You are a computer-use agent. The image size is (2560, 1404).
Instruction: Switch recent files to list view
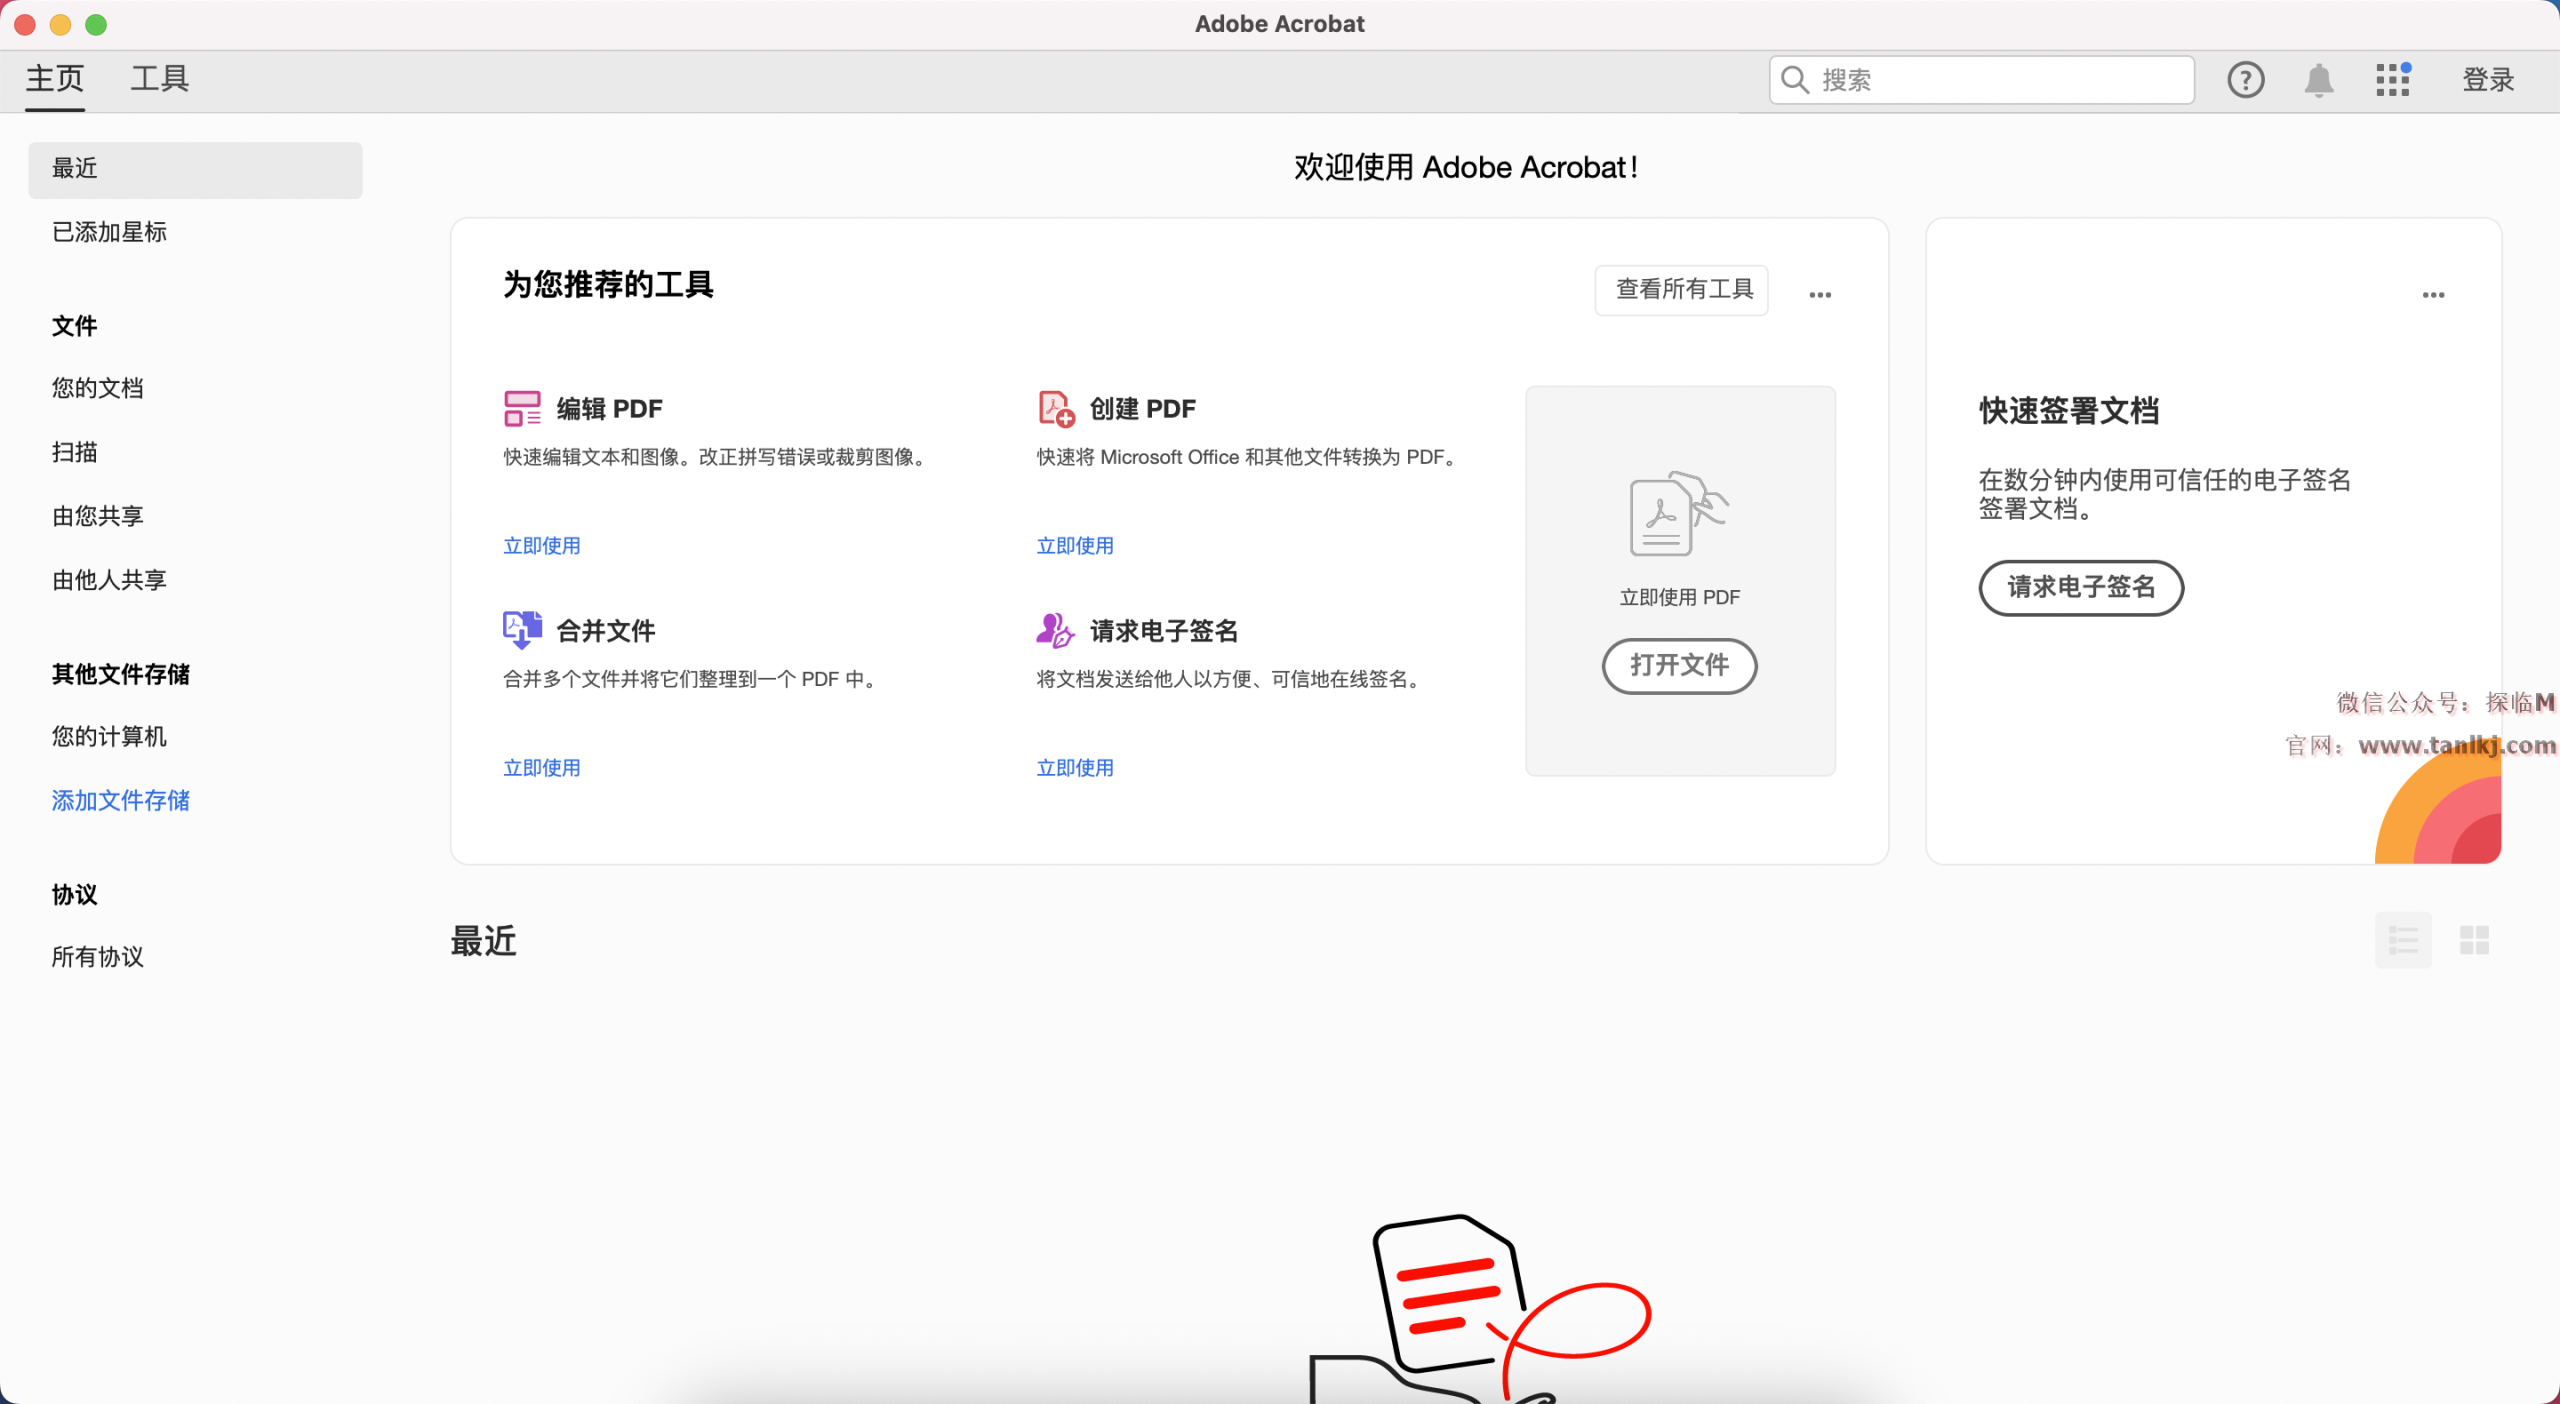pos(2403,940)
